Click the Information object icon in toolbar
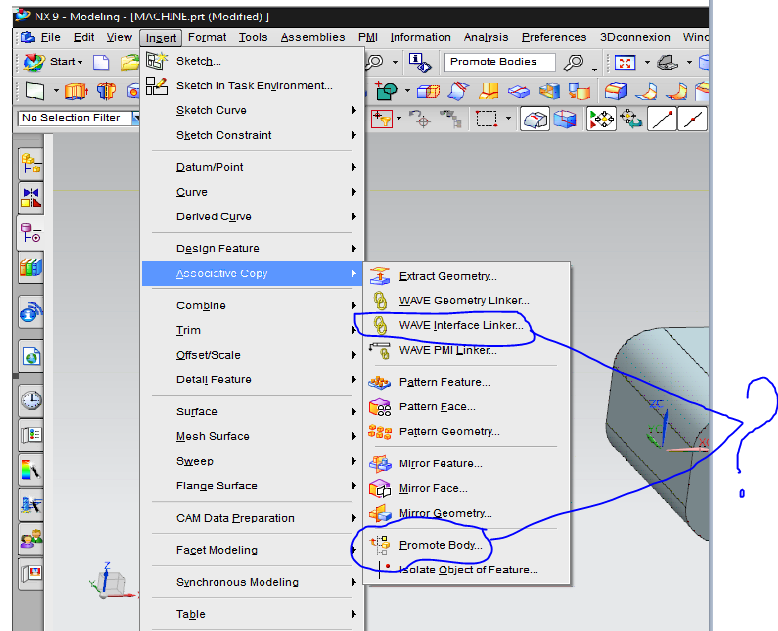The height and width of the screenshot is (631, 778). click(420, 63)
